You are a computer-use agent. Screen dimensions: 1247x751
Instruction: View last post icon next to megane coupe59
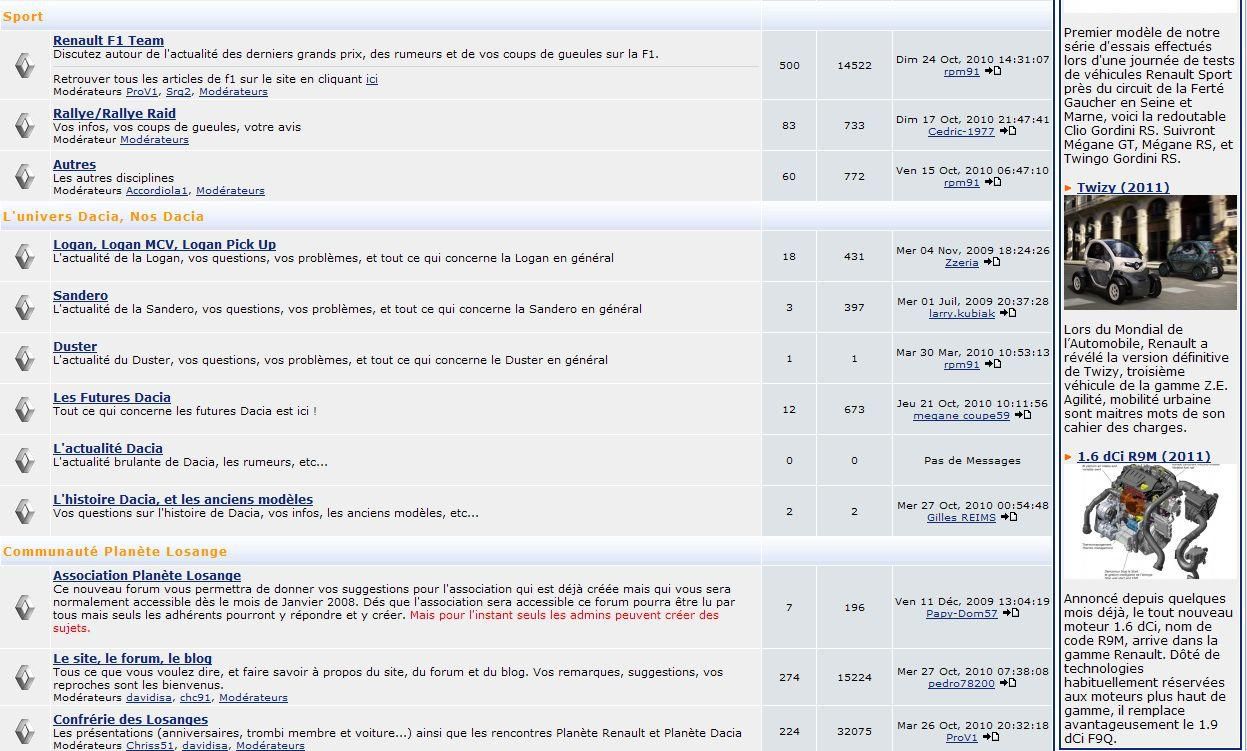pos(1022,415)
